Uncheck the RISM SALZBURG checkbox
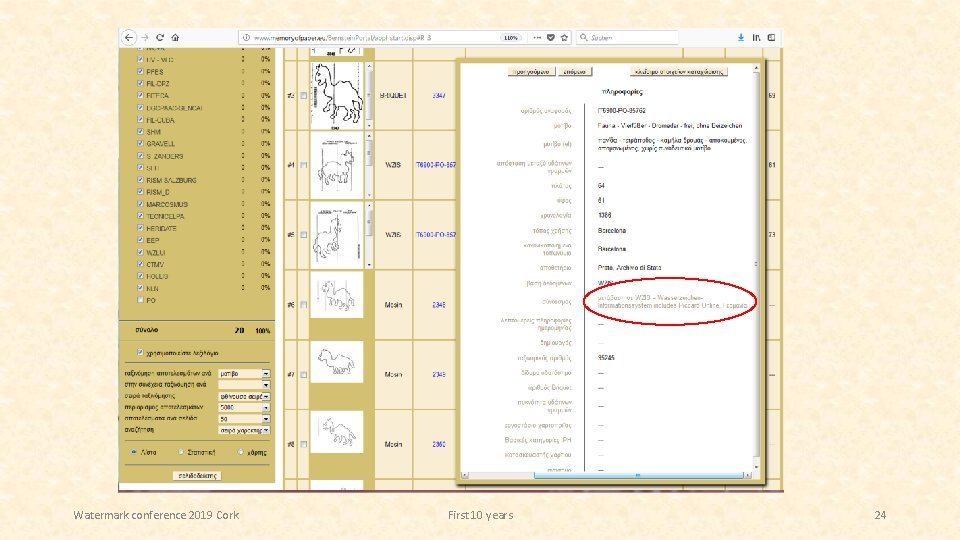 pyautogui.click(x=140, y=180)
